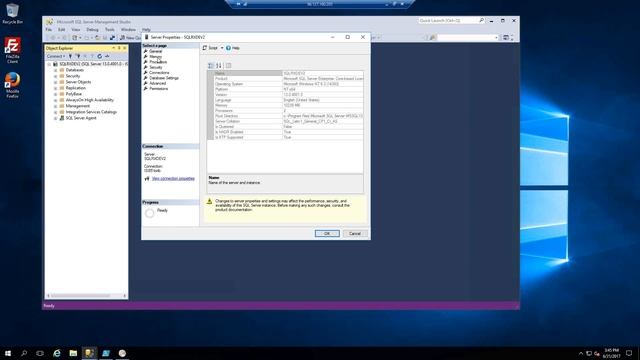This screenshot has height=360, width=640.
Task: Open the Processors page
Action: point(158,62)
